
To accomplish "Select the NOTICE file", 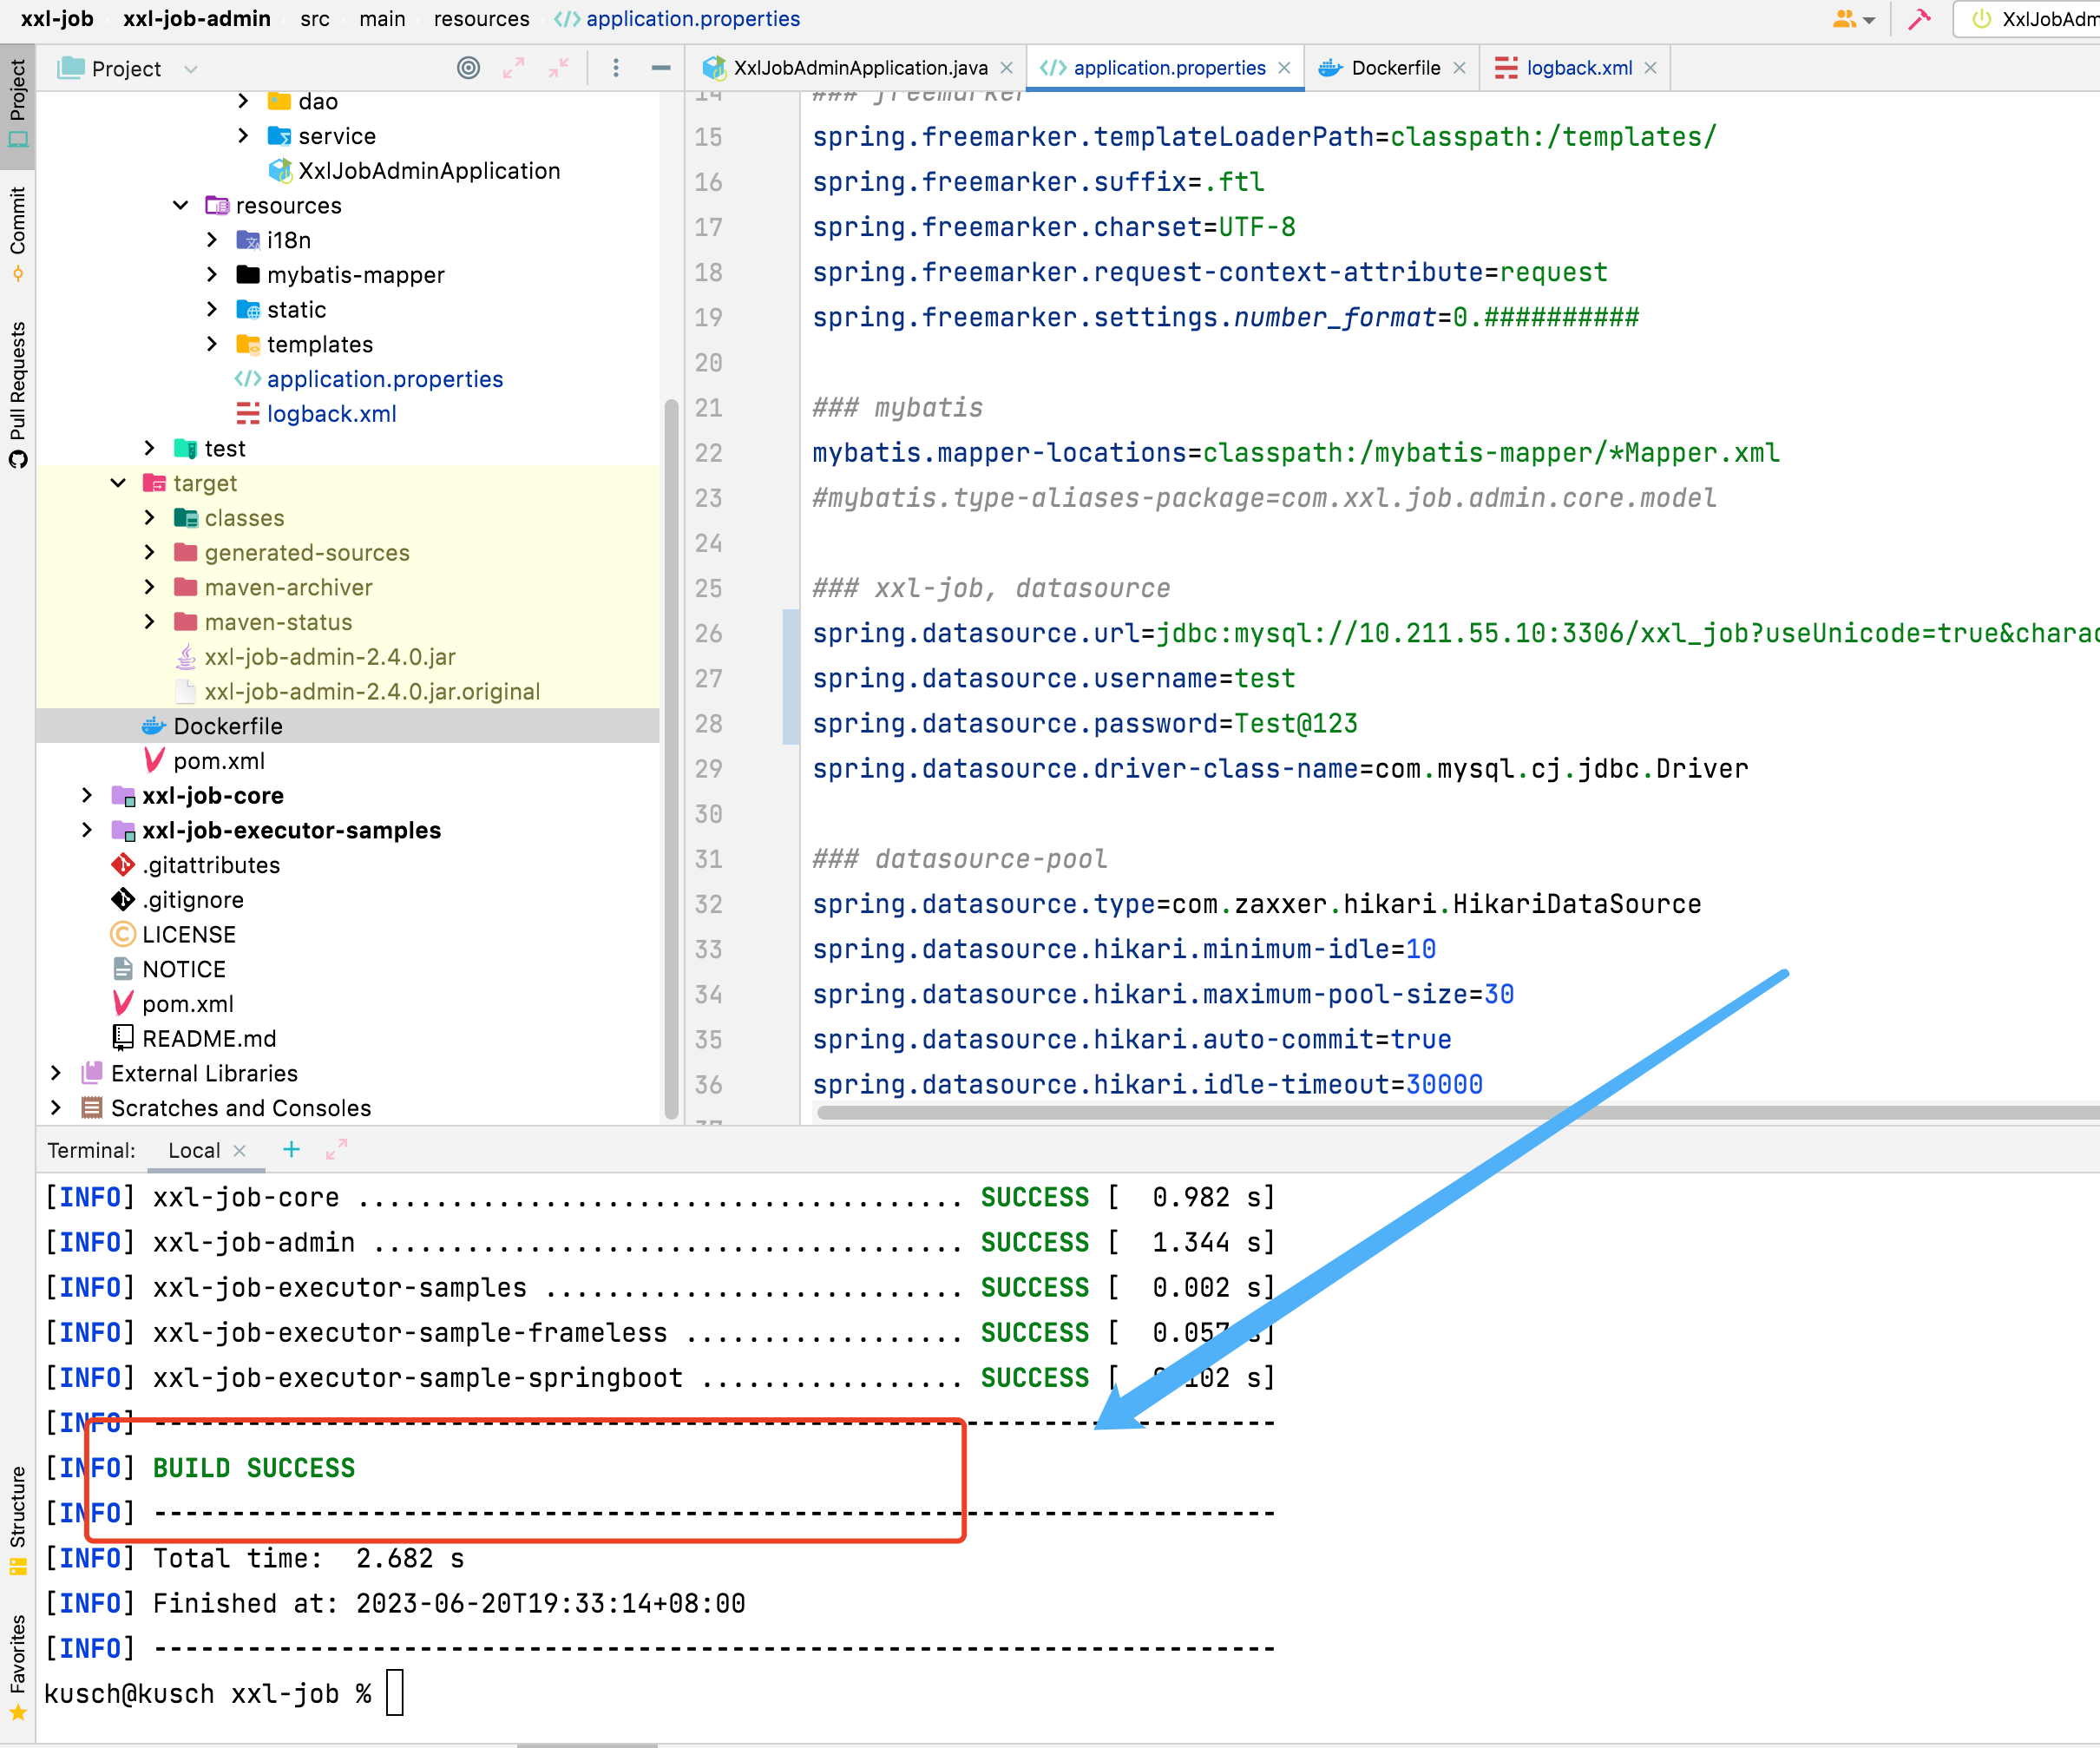I will 169,969.
